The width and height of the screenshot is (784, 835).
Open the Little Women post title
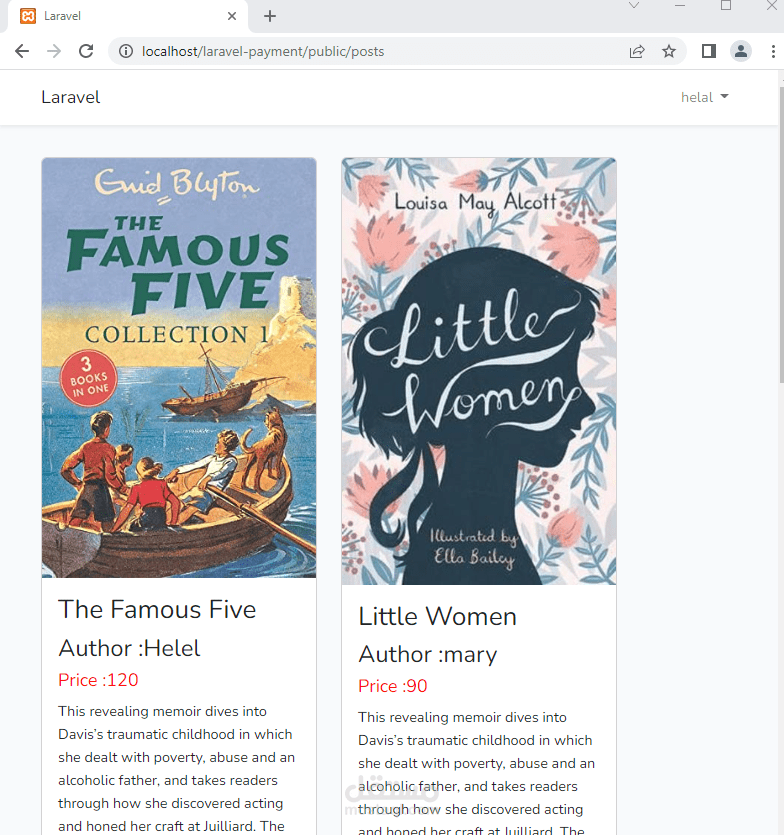click(437, 616)
